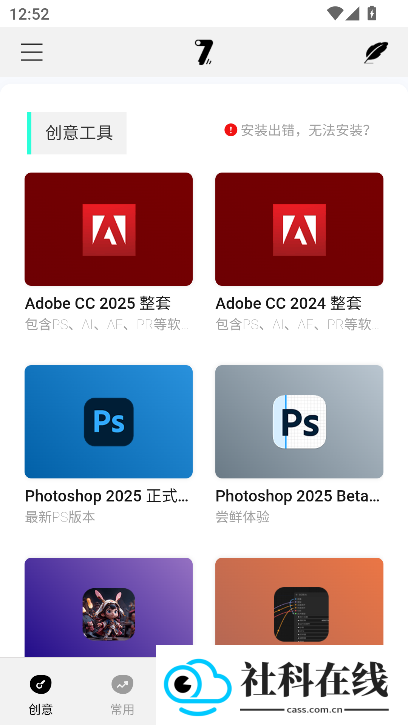Click the red warning exclamation icon

(230, 130)
